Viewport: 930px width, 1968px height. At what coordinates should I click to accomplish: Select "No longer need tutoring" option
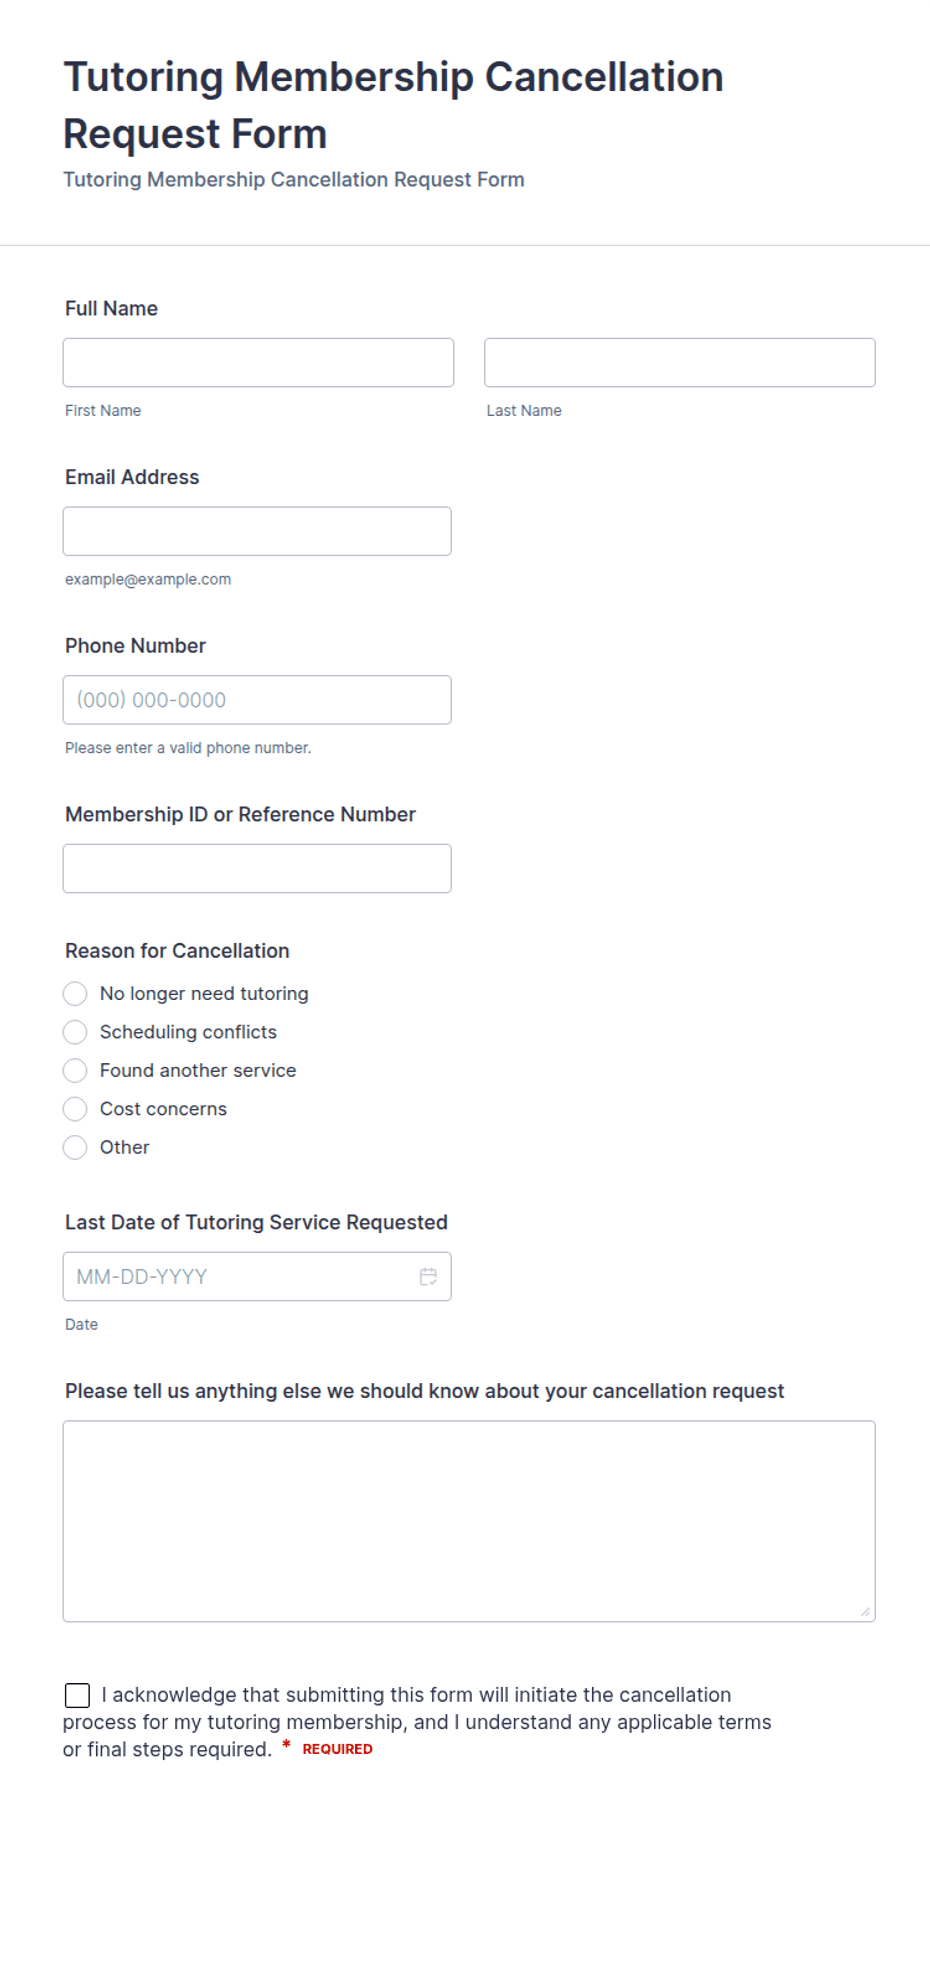[75, 994]
